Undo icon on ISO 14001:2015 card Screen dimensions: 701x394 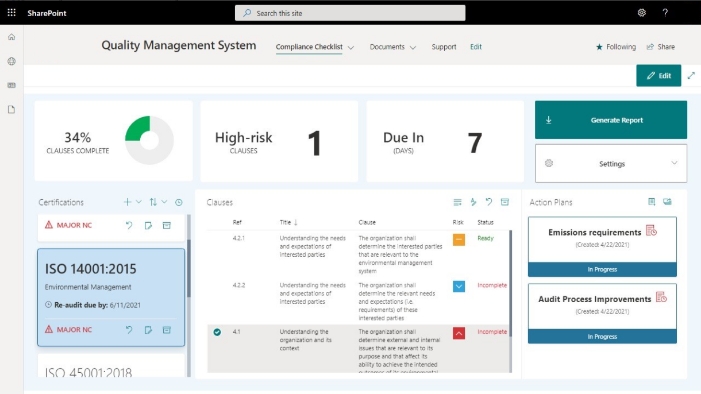129,330
